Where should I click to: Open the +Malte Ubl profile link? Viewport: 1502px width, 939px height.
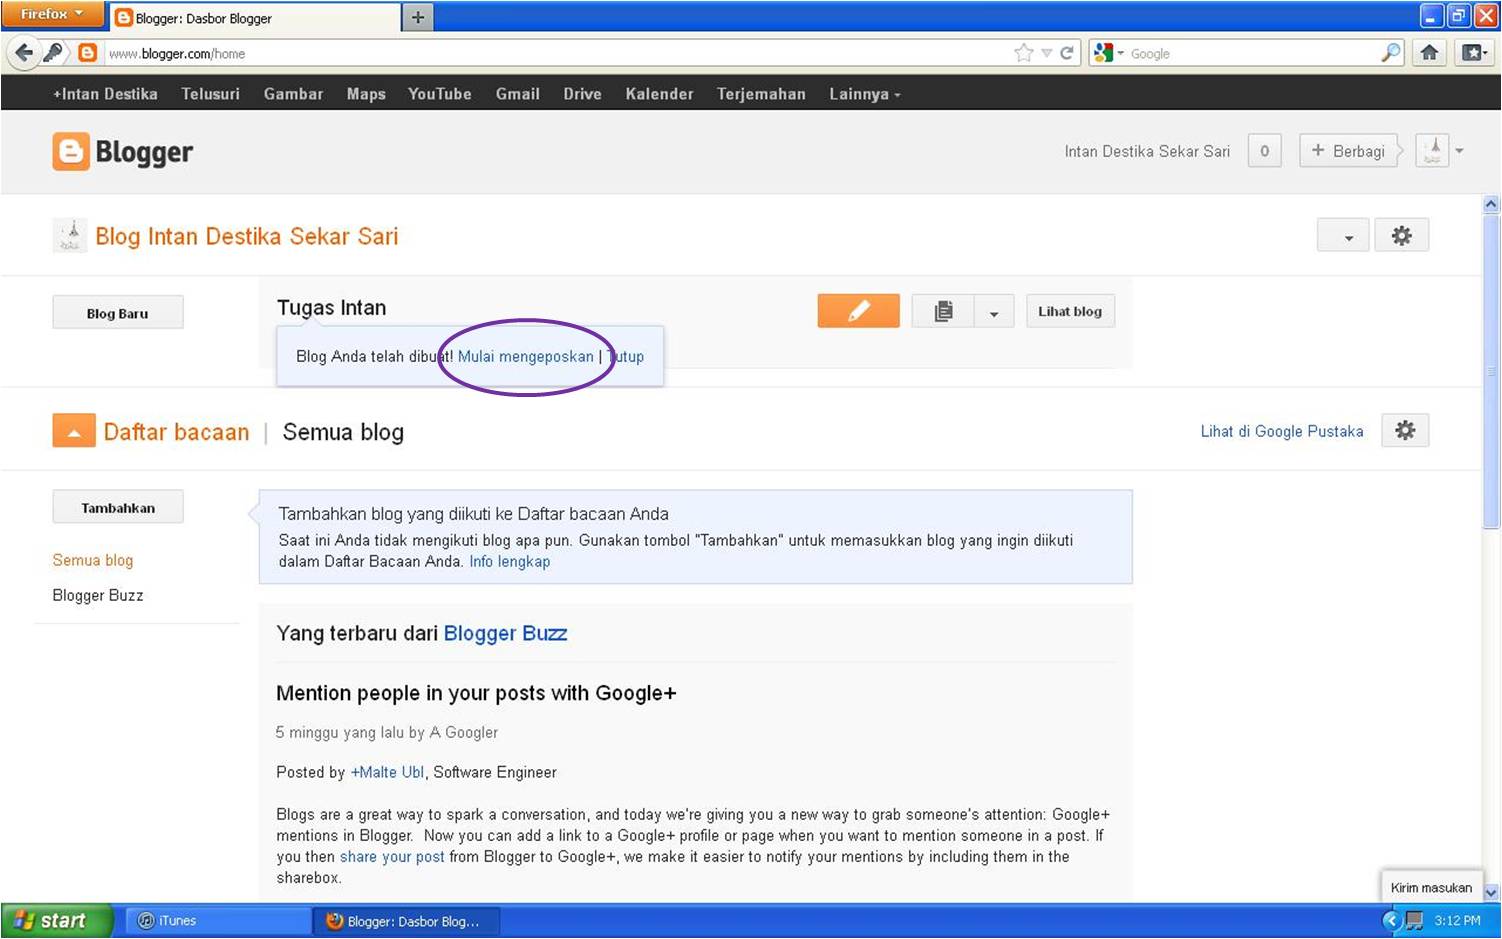[387, 772]
